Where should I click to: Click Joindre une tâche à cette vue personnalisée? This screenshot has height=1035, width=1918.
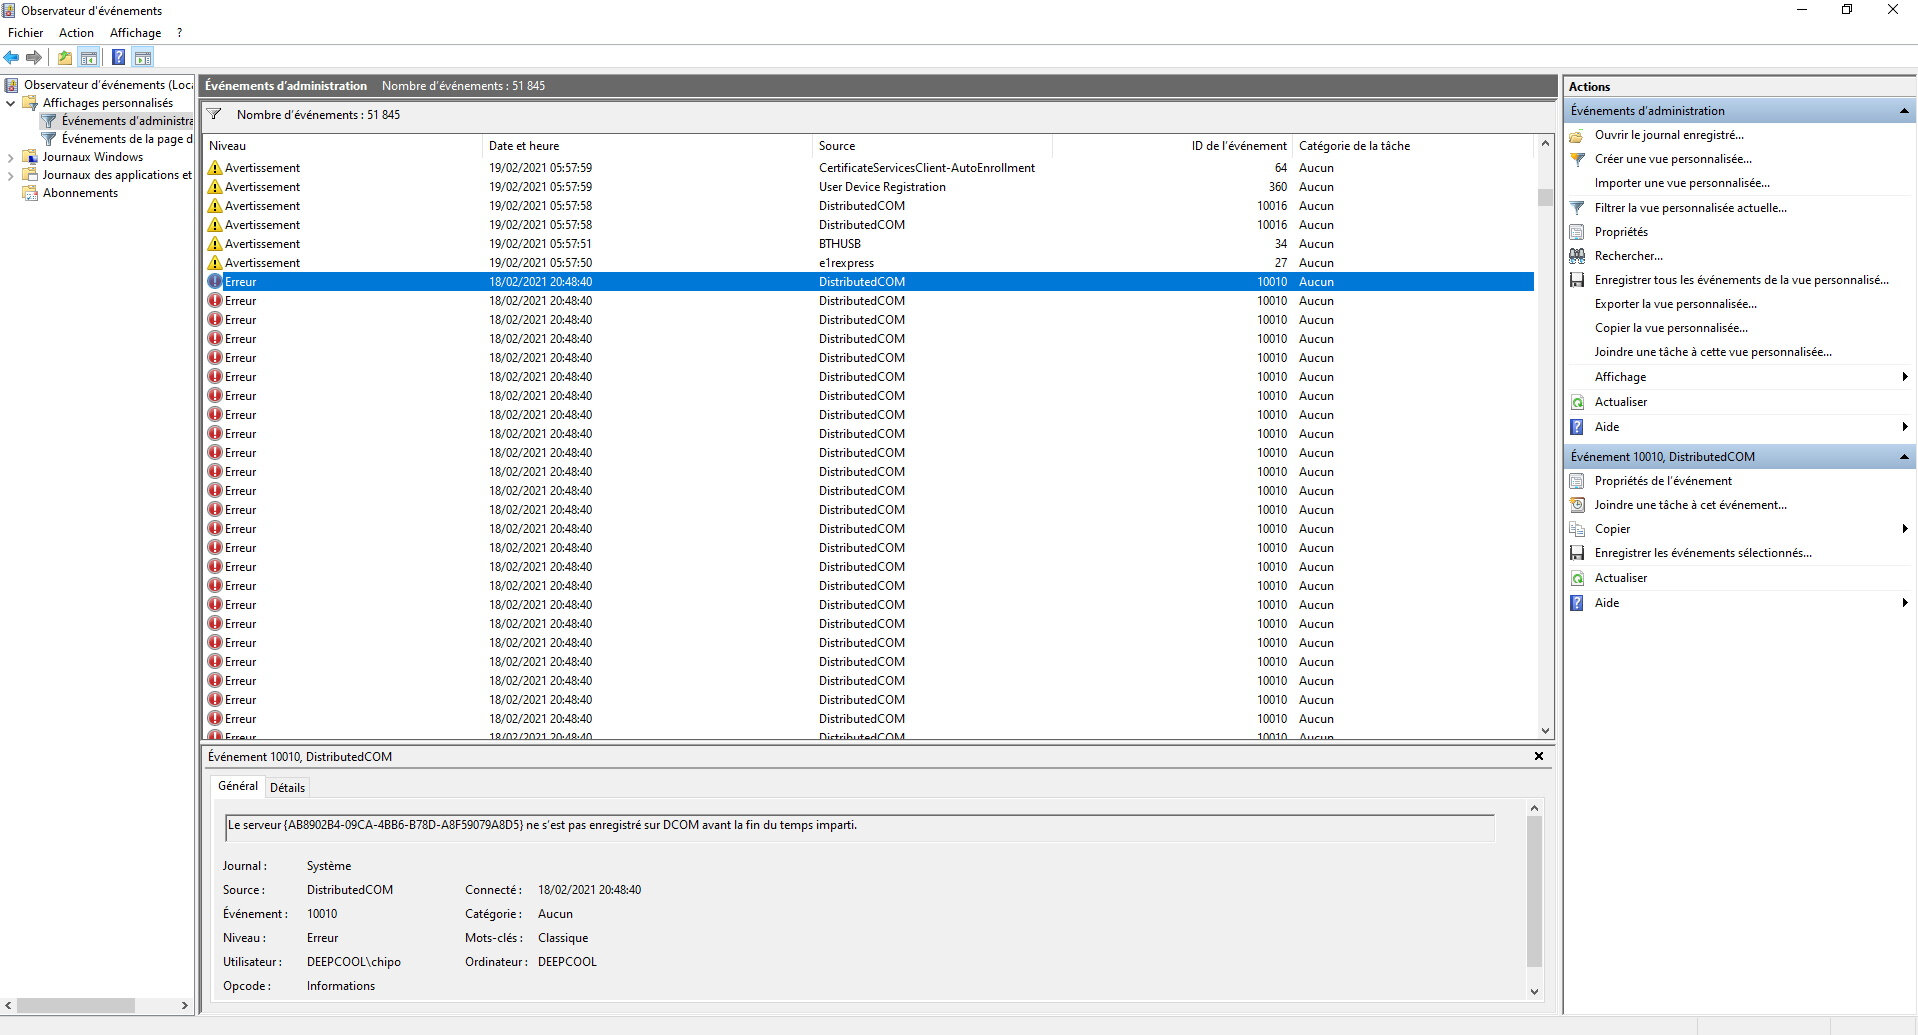(x=1713, y=352)
